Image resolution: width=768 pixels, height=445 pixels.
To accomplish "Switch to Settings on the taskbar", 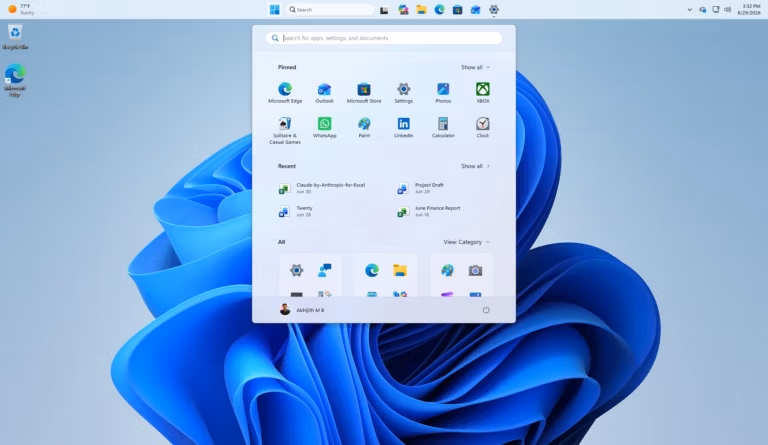I will click(x=494, y=9).
